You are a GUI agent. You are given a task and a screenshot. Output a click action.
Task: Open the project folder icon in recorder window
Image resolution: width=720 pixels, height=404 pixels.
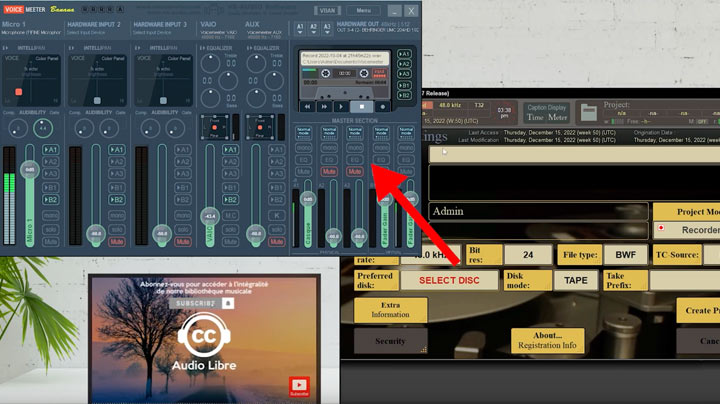pyautogui.click(x=589, y=112)
